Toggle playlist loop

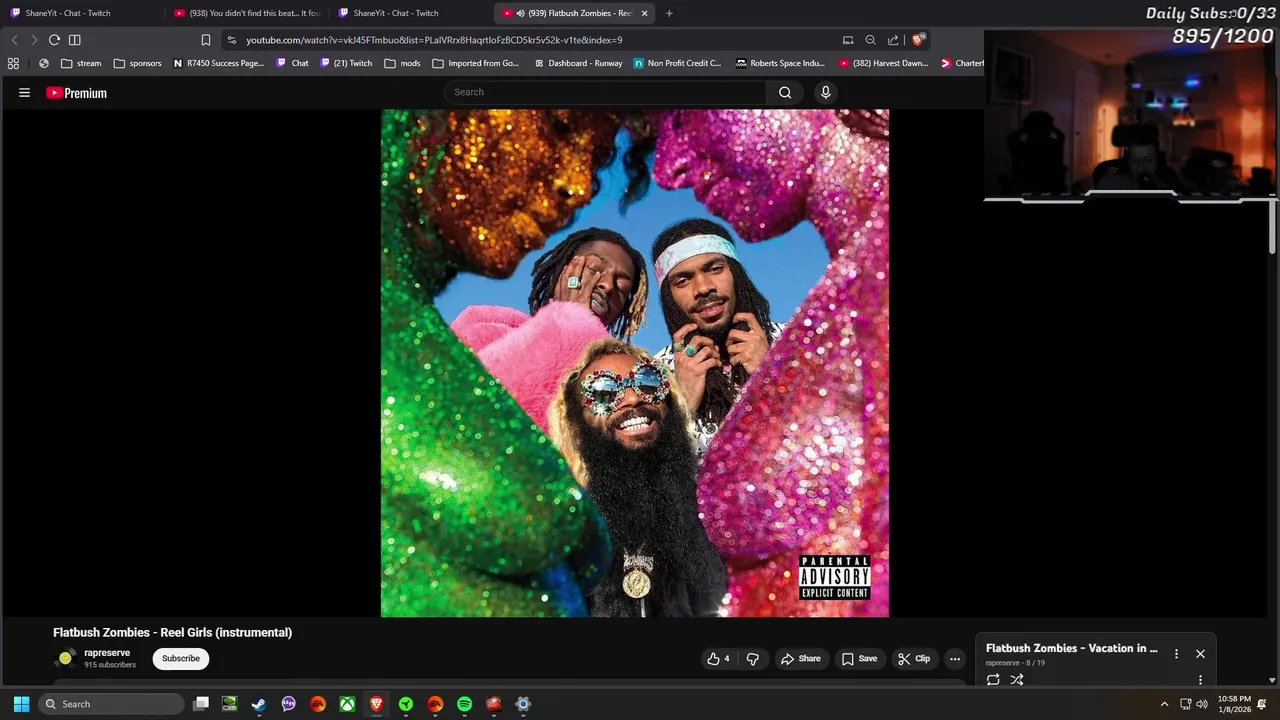993,680
